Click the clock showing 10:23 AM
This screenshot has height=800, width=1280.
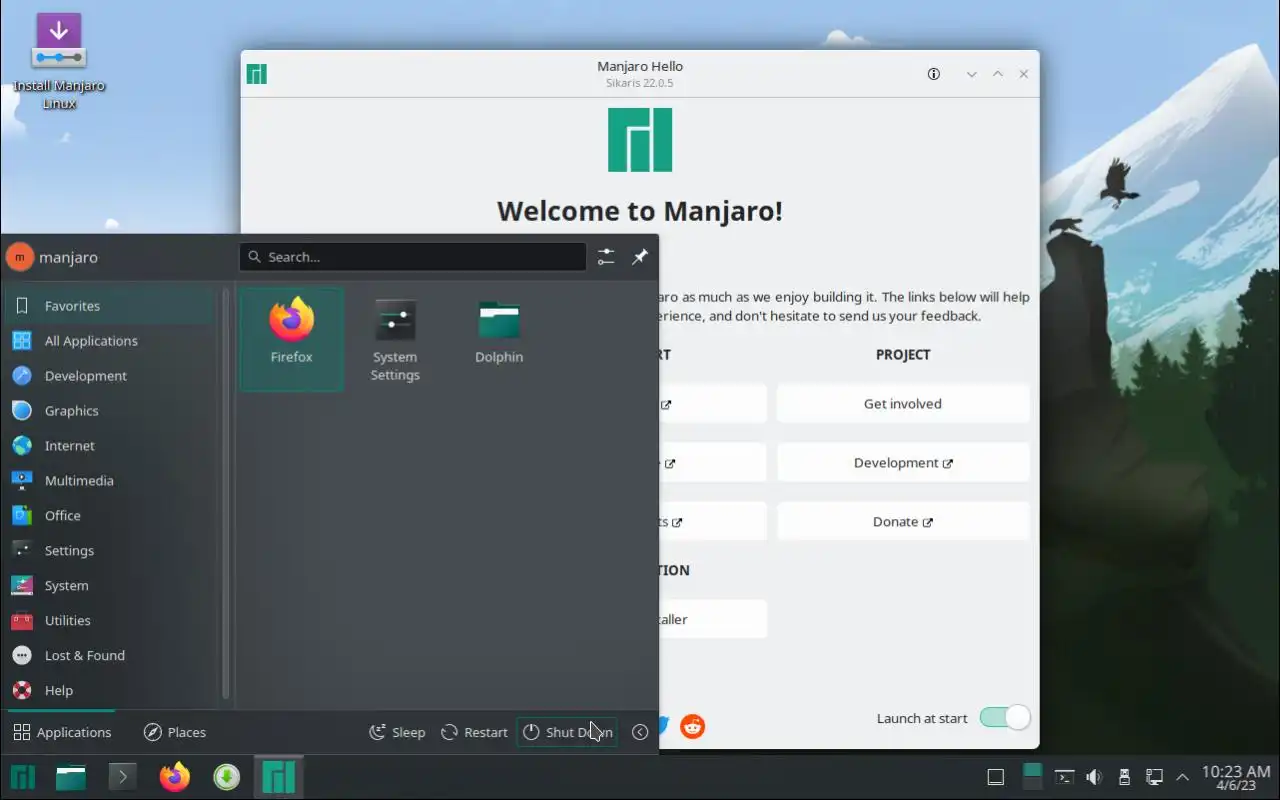(1235, 777)
